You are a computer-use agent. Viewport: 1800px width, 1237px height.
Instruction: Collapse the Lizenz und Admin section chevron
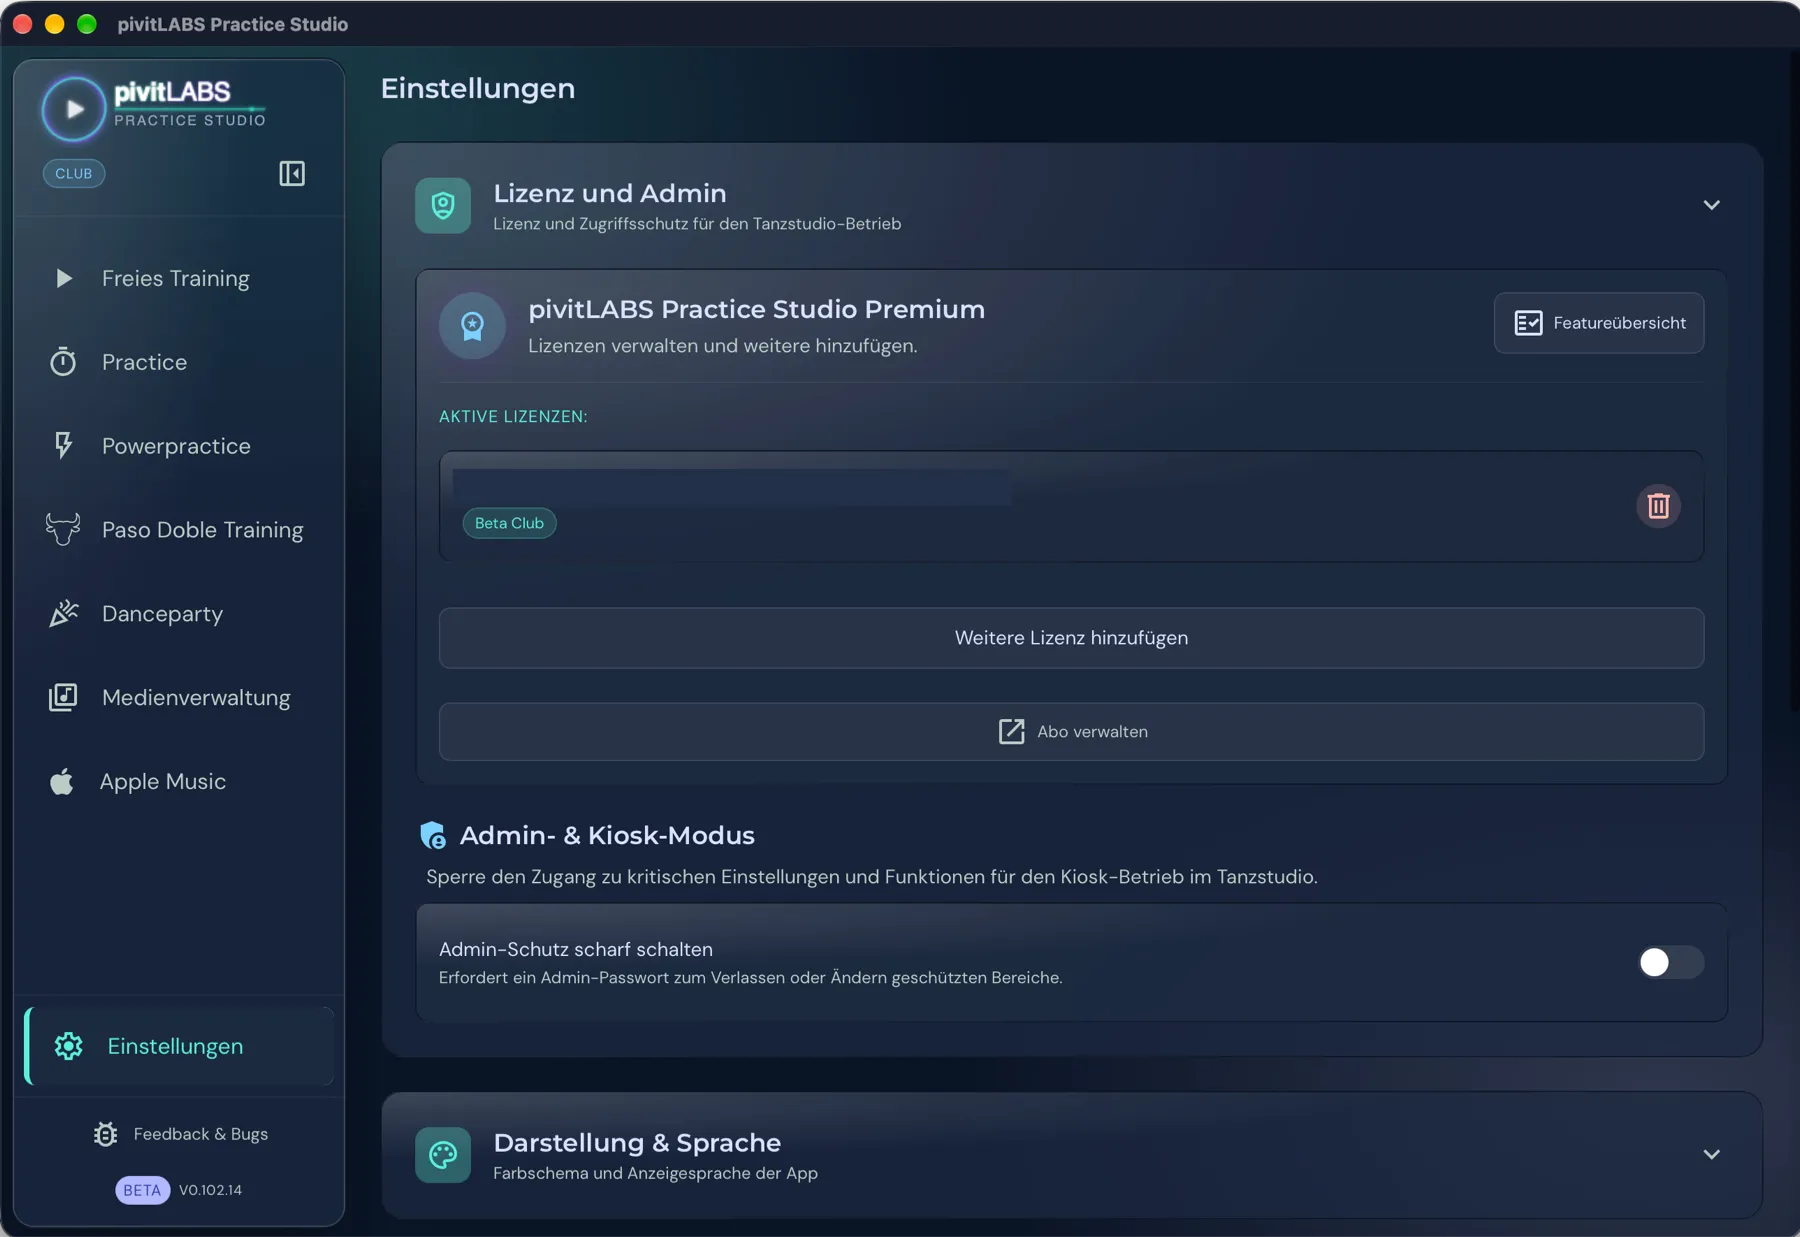tap(1711, 205)
